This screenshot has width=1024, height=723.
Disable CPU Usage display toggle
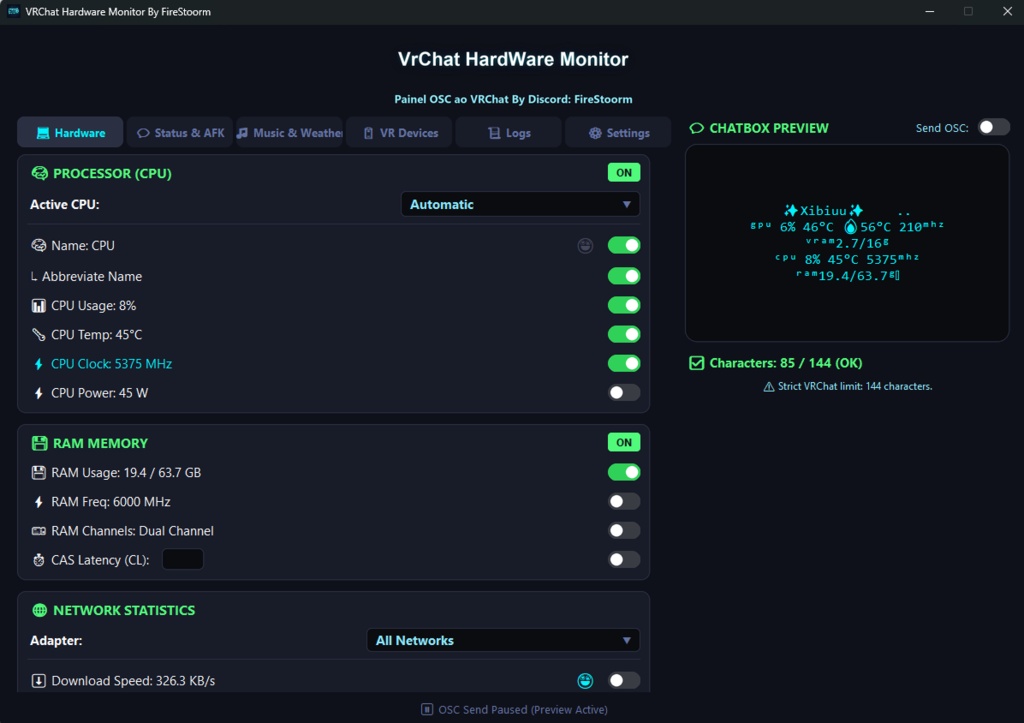click(x=624, y=305)
